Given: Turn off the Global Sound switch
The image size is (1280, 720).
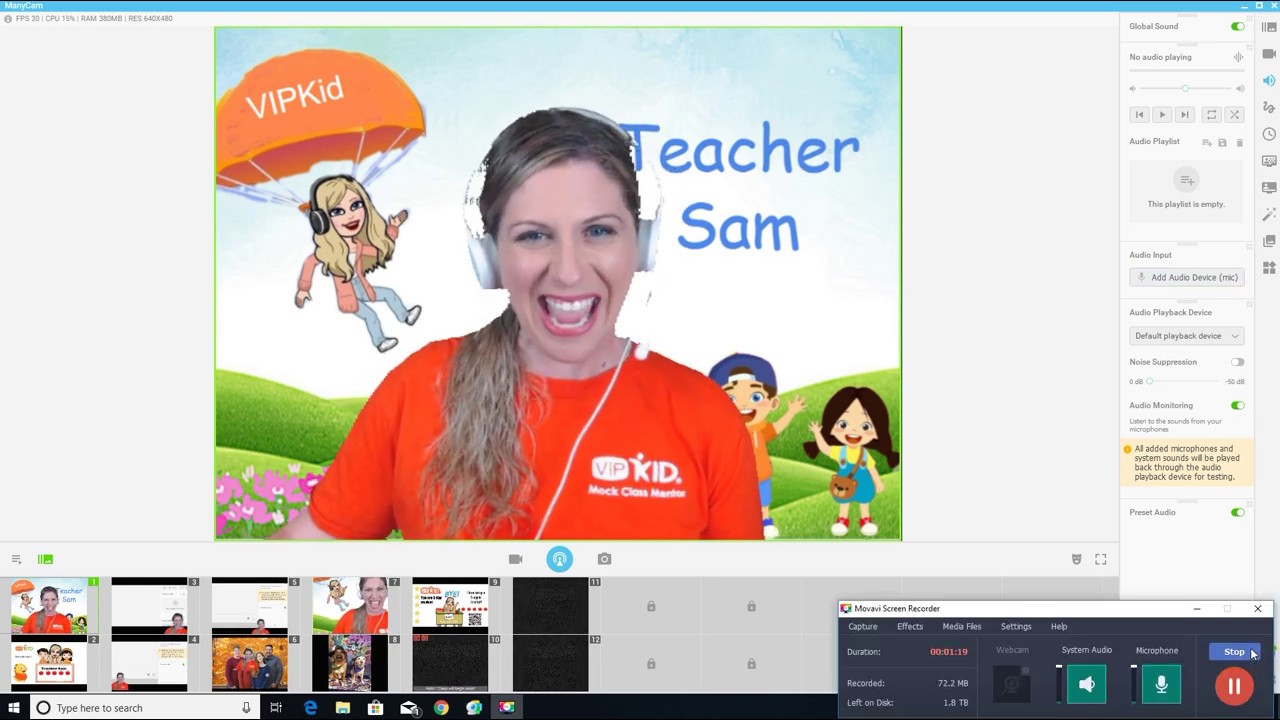Looking at the screenshot, I should [x=1238, y=26].
